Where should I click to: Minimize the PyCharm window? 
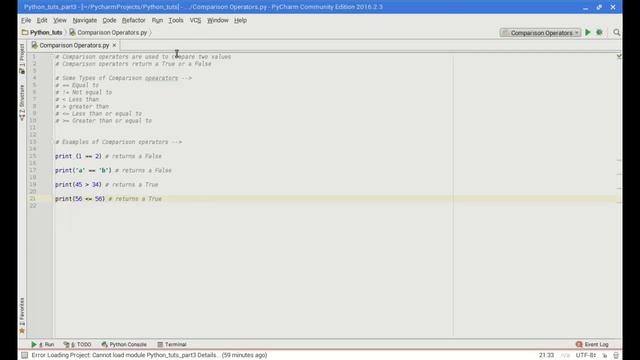tap(585, 7)
